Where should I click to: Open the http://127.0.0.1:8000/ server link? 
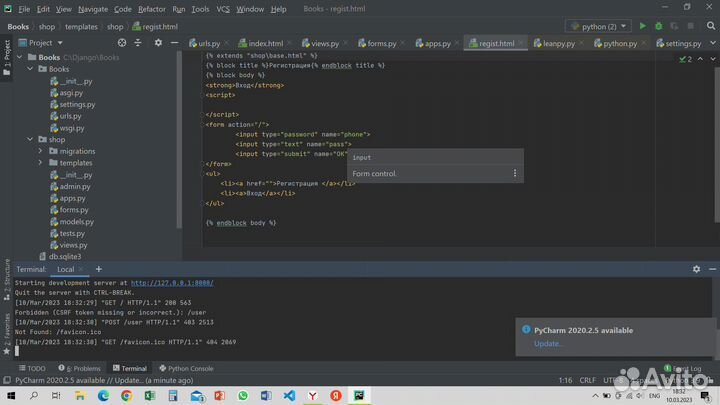[172, 283]
